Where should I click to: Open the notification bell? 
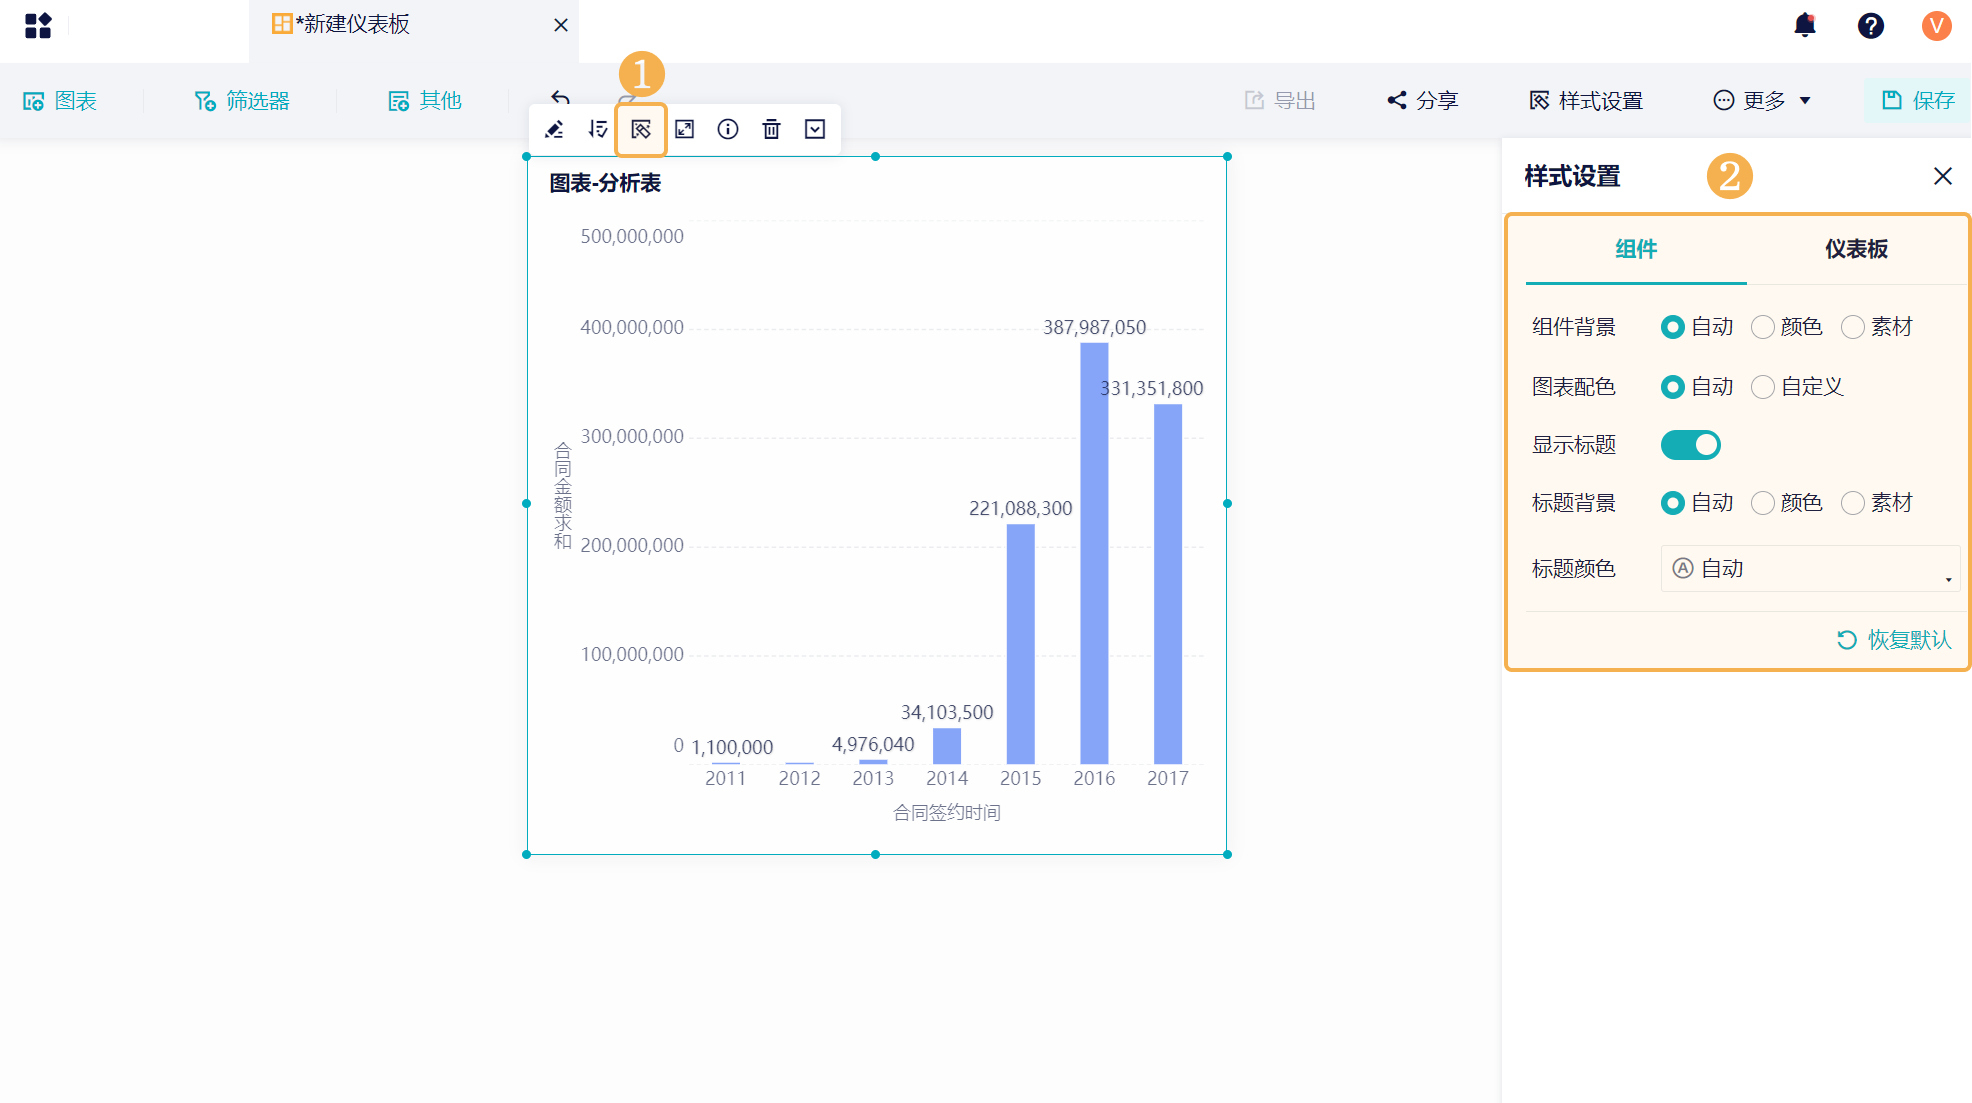[1805, 25]
